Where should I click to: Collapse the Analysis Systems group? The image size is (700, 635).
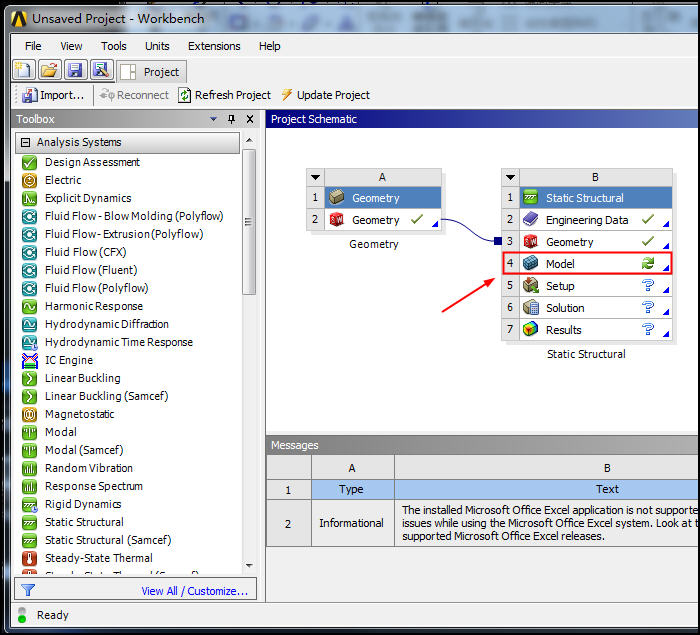coord(26,143)
